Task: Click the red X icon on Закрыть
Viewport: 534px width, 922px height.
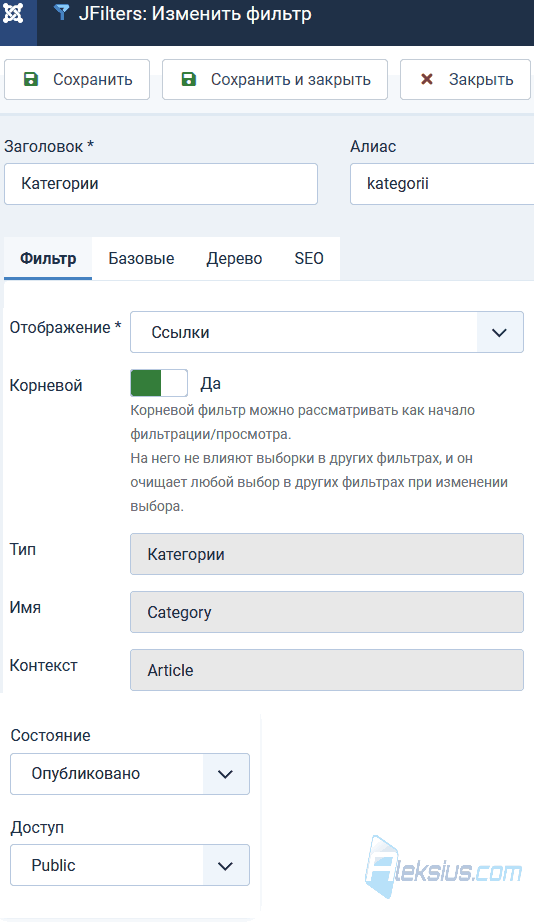Action: pos(427,79)
